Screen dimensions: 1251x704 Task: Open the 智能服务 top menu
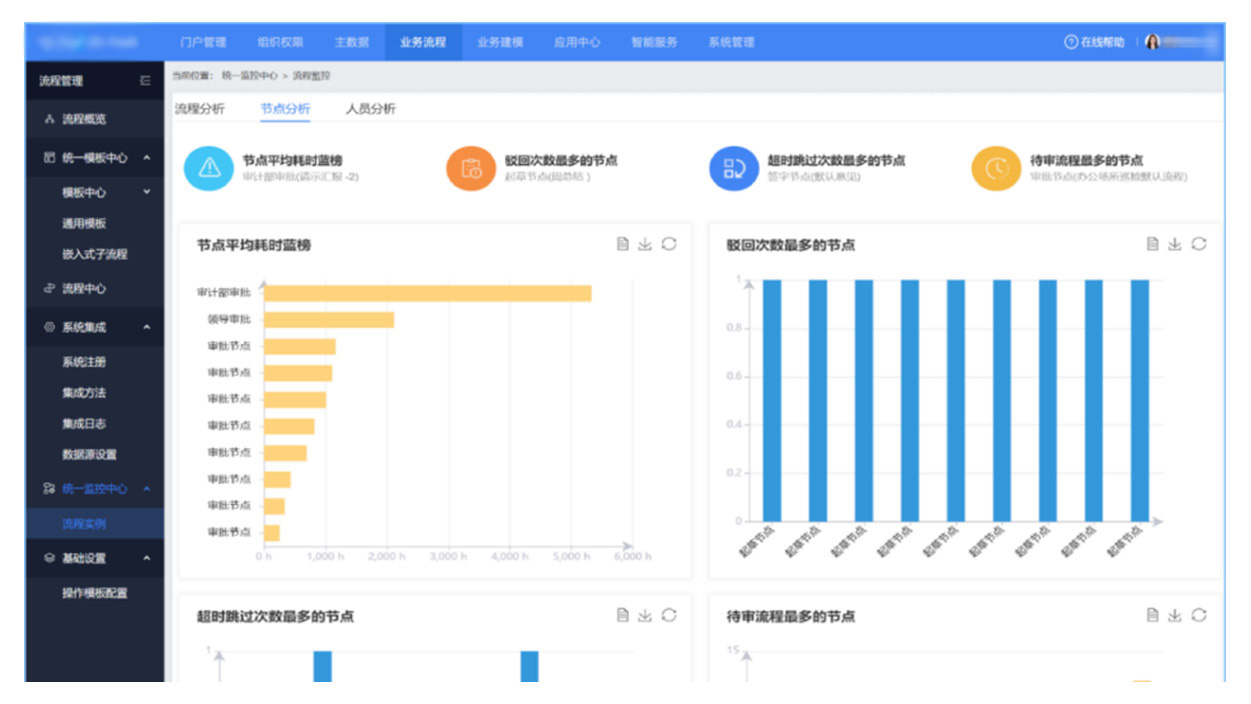pos(654,42)
